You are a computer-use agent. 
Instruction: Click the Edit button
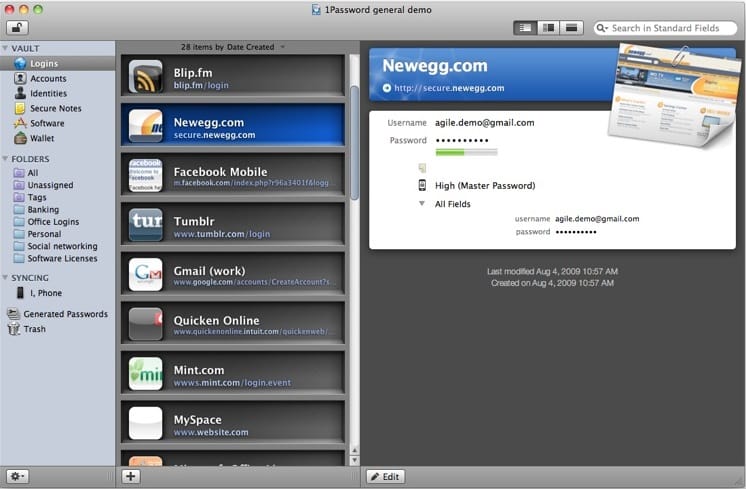coord(385,476)
